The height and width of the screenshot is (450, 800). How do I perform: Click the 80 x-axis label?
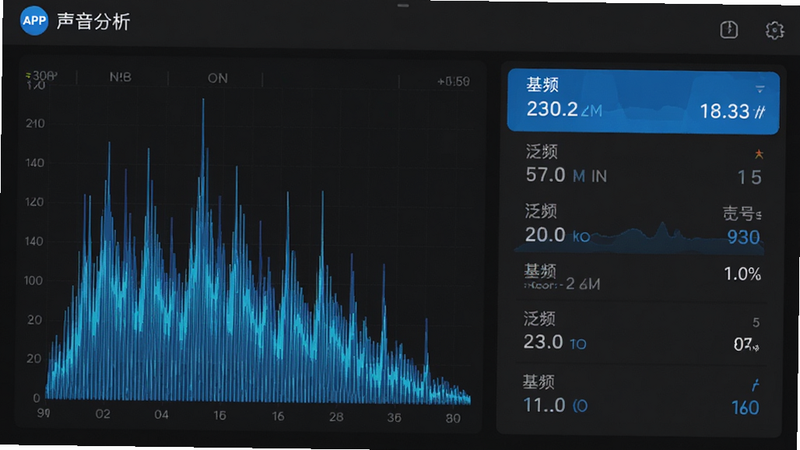[453, 418]
